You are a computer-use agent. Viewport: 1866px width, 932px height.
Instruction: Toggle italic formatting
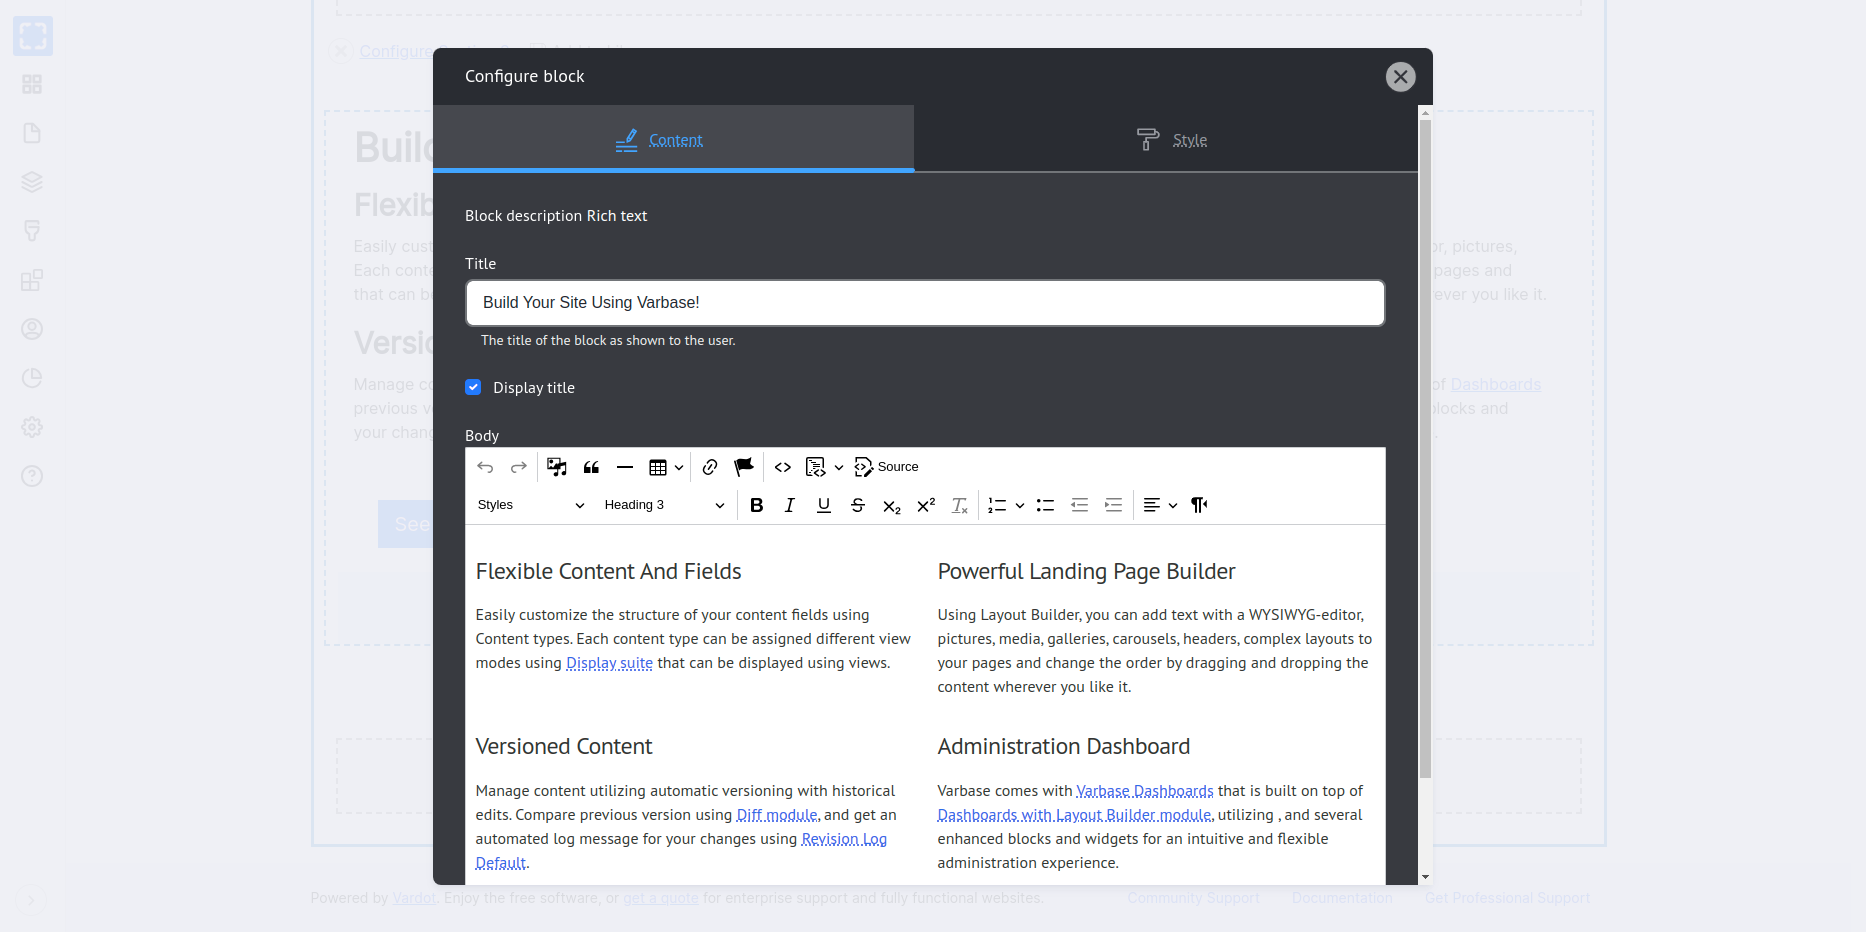coord(790,505)
